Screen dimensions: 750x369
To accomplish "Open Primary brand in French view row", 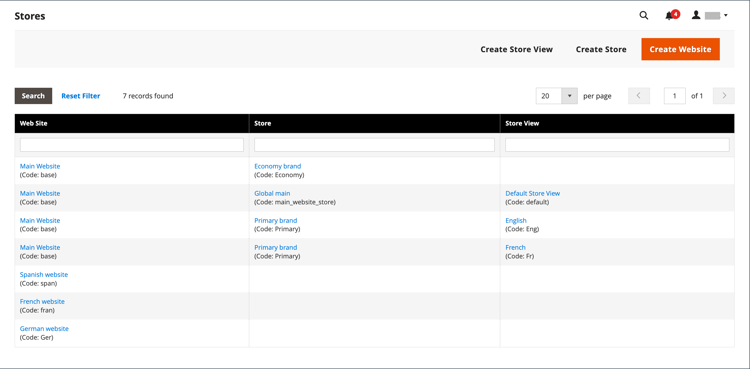I will click(276, 247).
